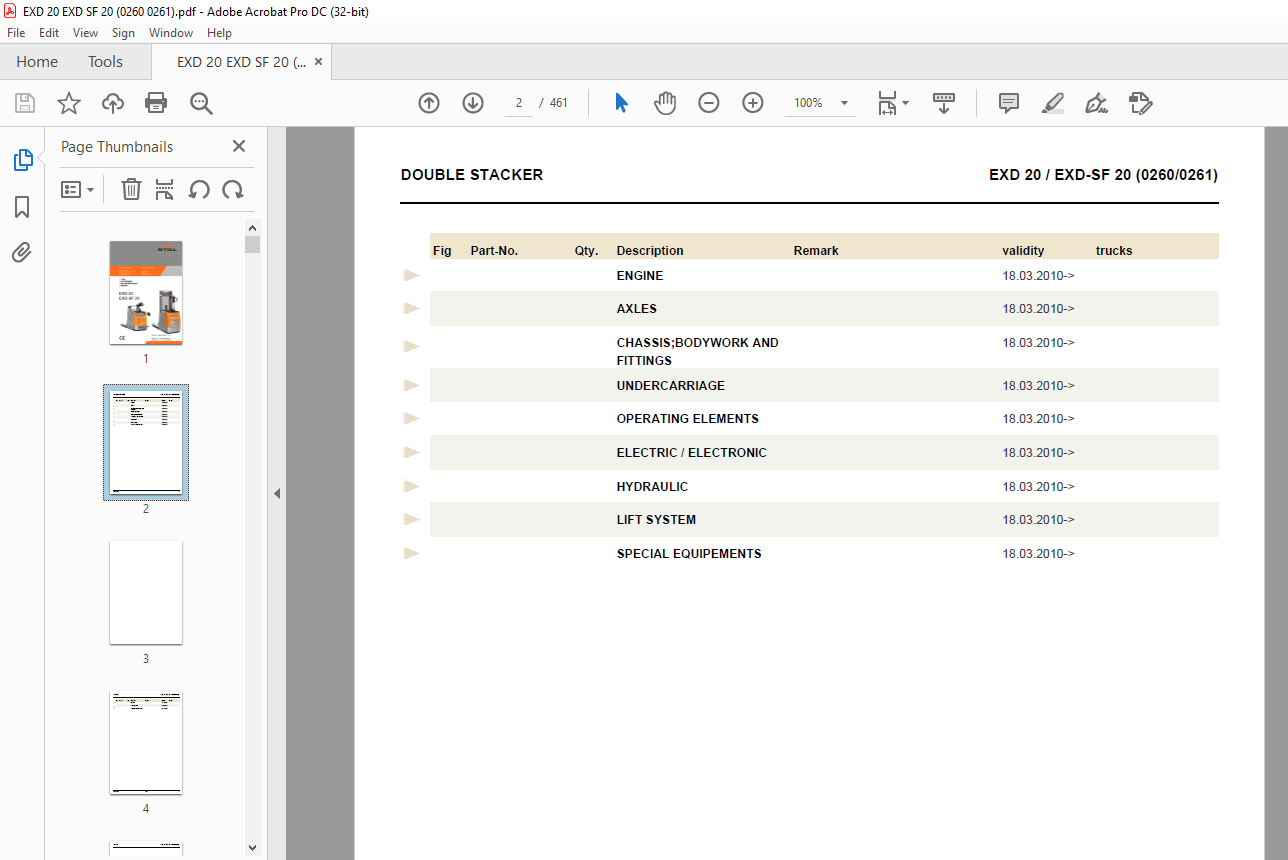1288x860 pixels.
Task: Expand the ENGINE row arrow
Action: click(x=411, y=275)
